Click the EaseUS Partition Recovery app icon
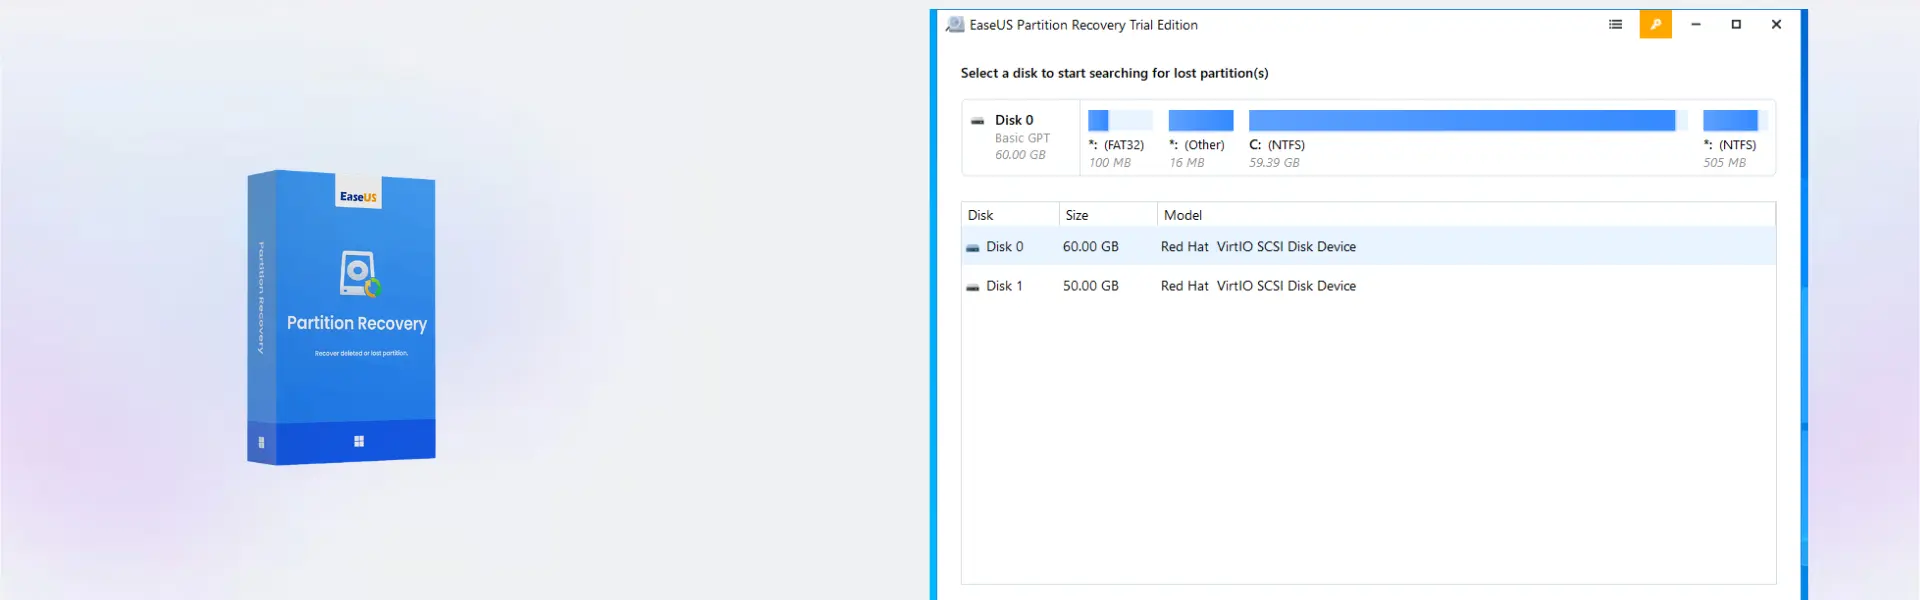 (955, 25)
